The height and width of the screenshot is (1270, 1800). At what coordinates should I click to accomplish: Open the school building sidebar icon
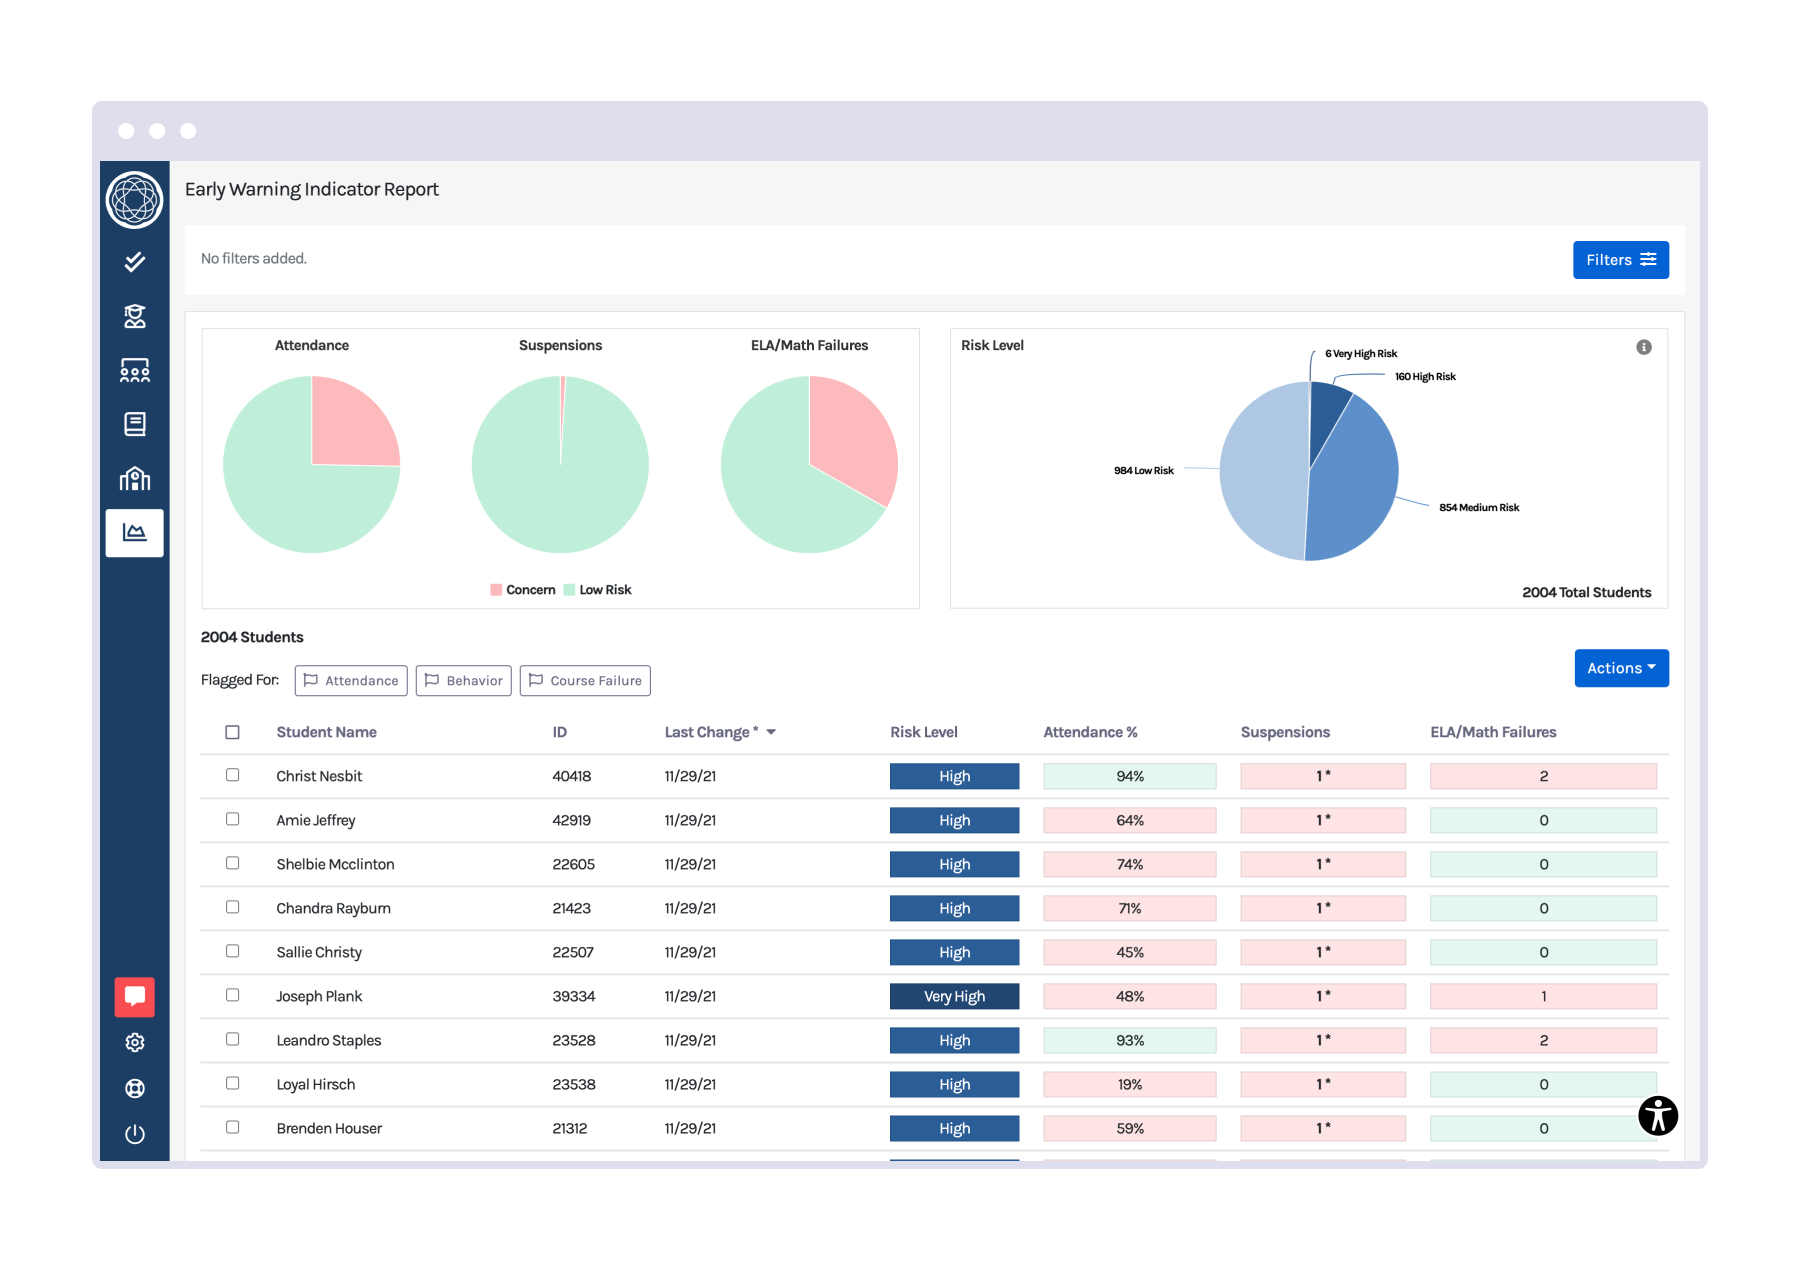pyautogui.click(x=134, y=478)
